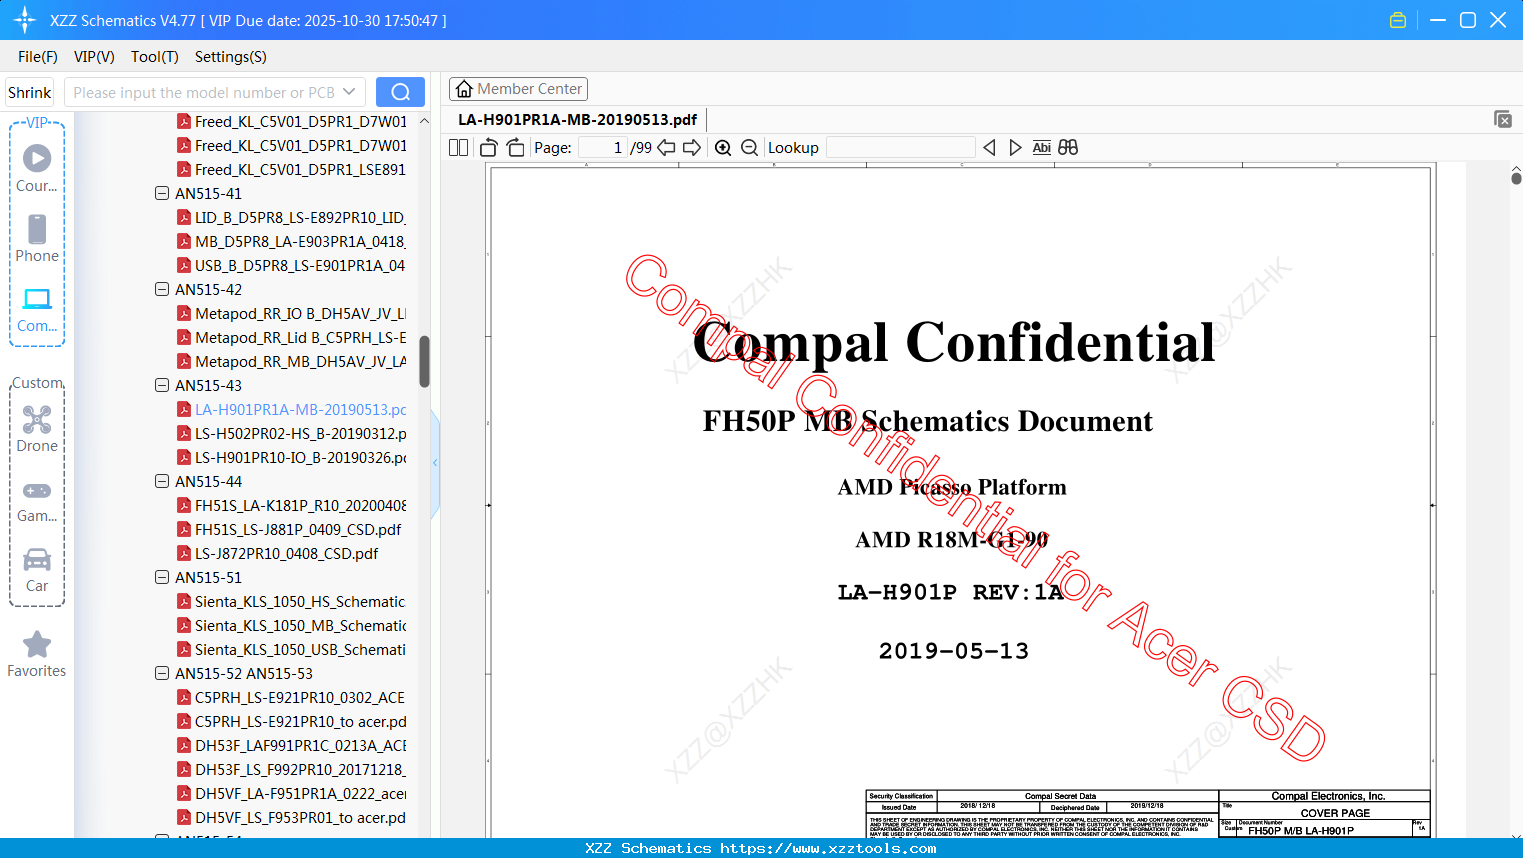Click the PDF icon beside LS-H502PR02-HS_B file
The width and height of the screenshot is (1523, 858).
[x=184, y=433]
